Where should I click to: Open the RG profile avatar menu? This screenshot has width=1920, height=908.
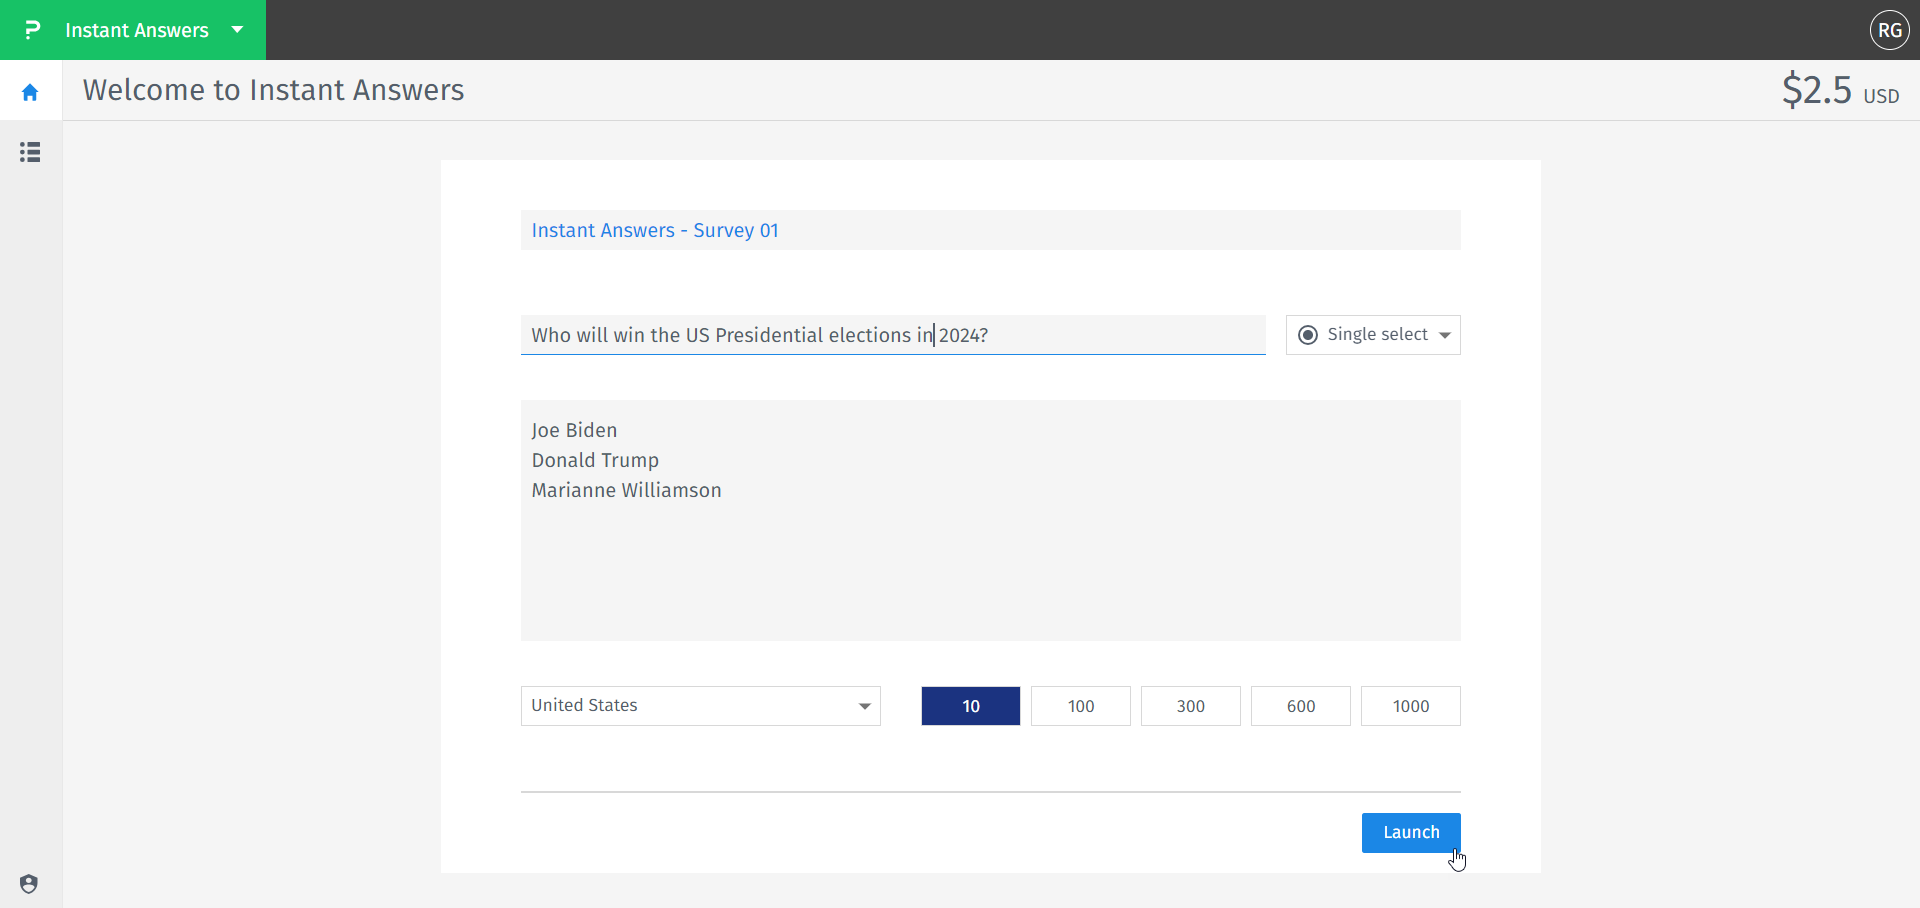[x=1890, y=30]
